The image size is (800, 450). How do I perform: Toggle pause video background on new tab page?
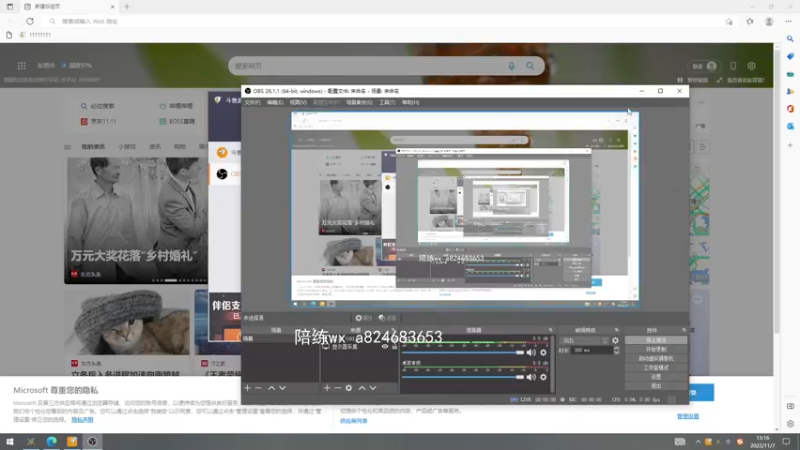click(x=692, y=80)
